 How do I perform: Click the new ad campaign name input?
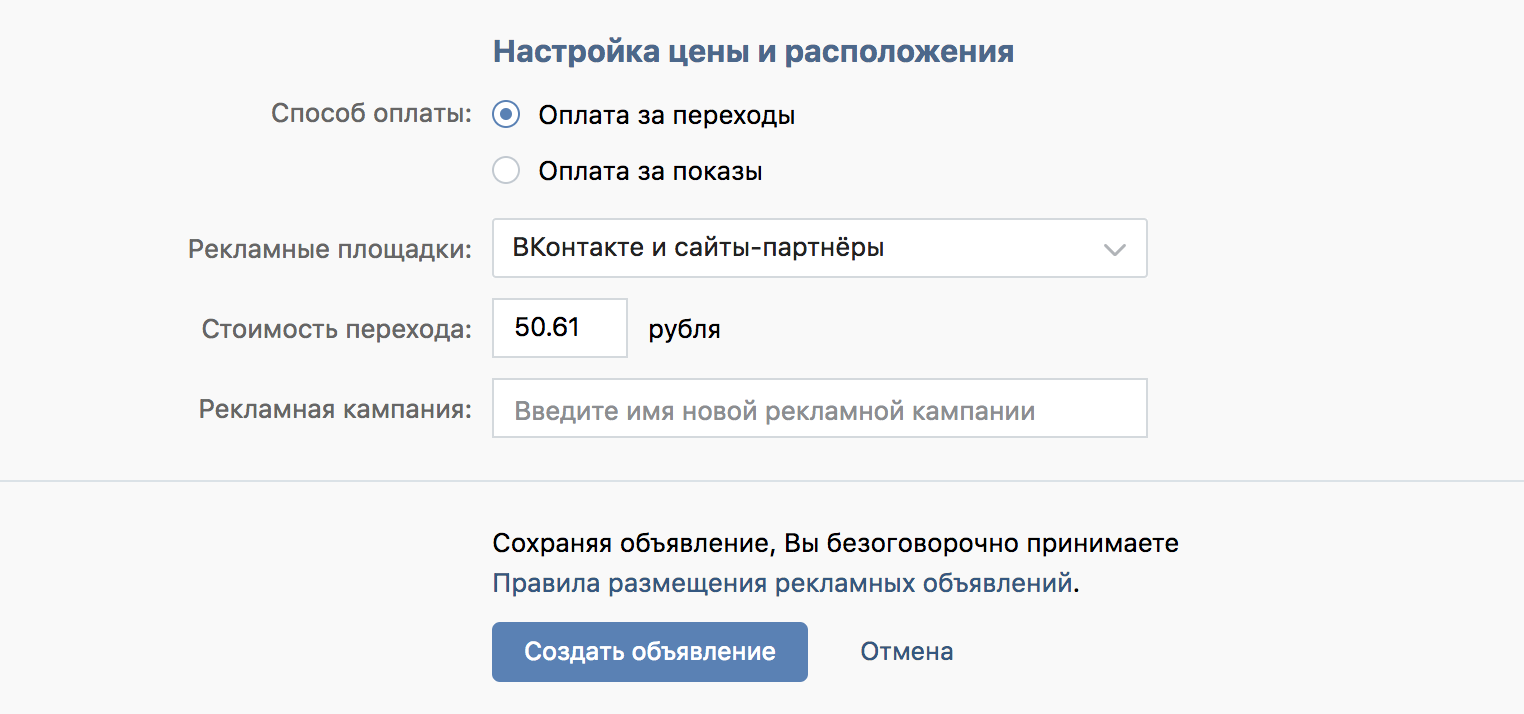tap(819, 408)
